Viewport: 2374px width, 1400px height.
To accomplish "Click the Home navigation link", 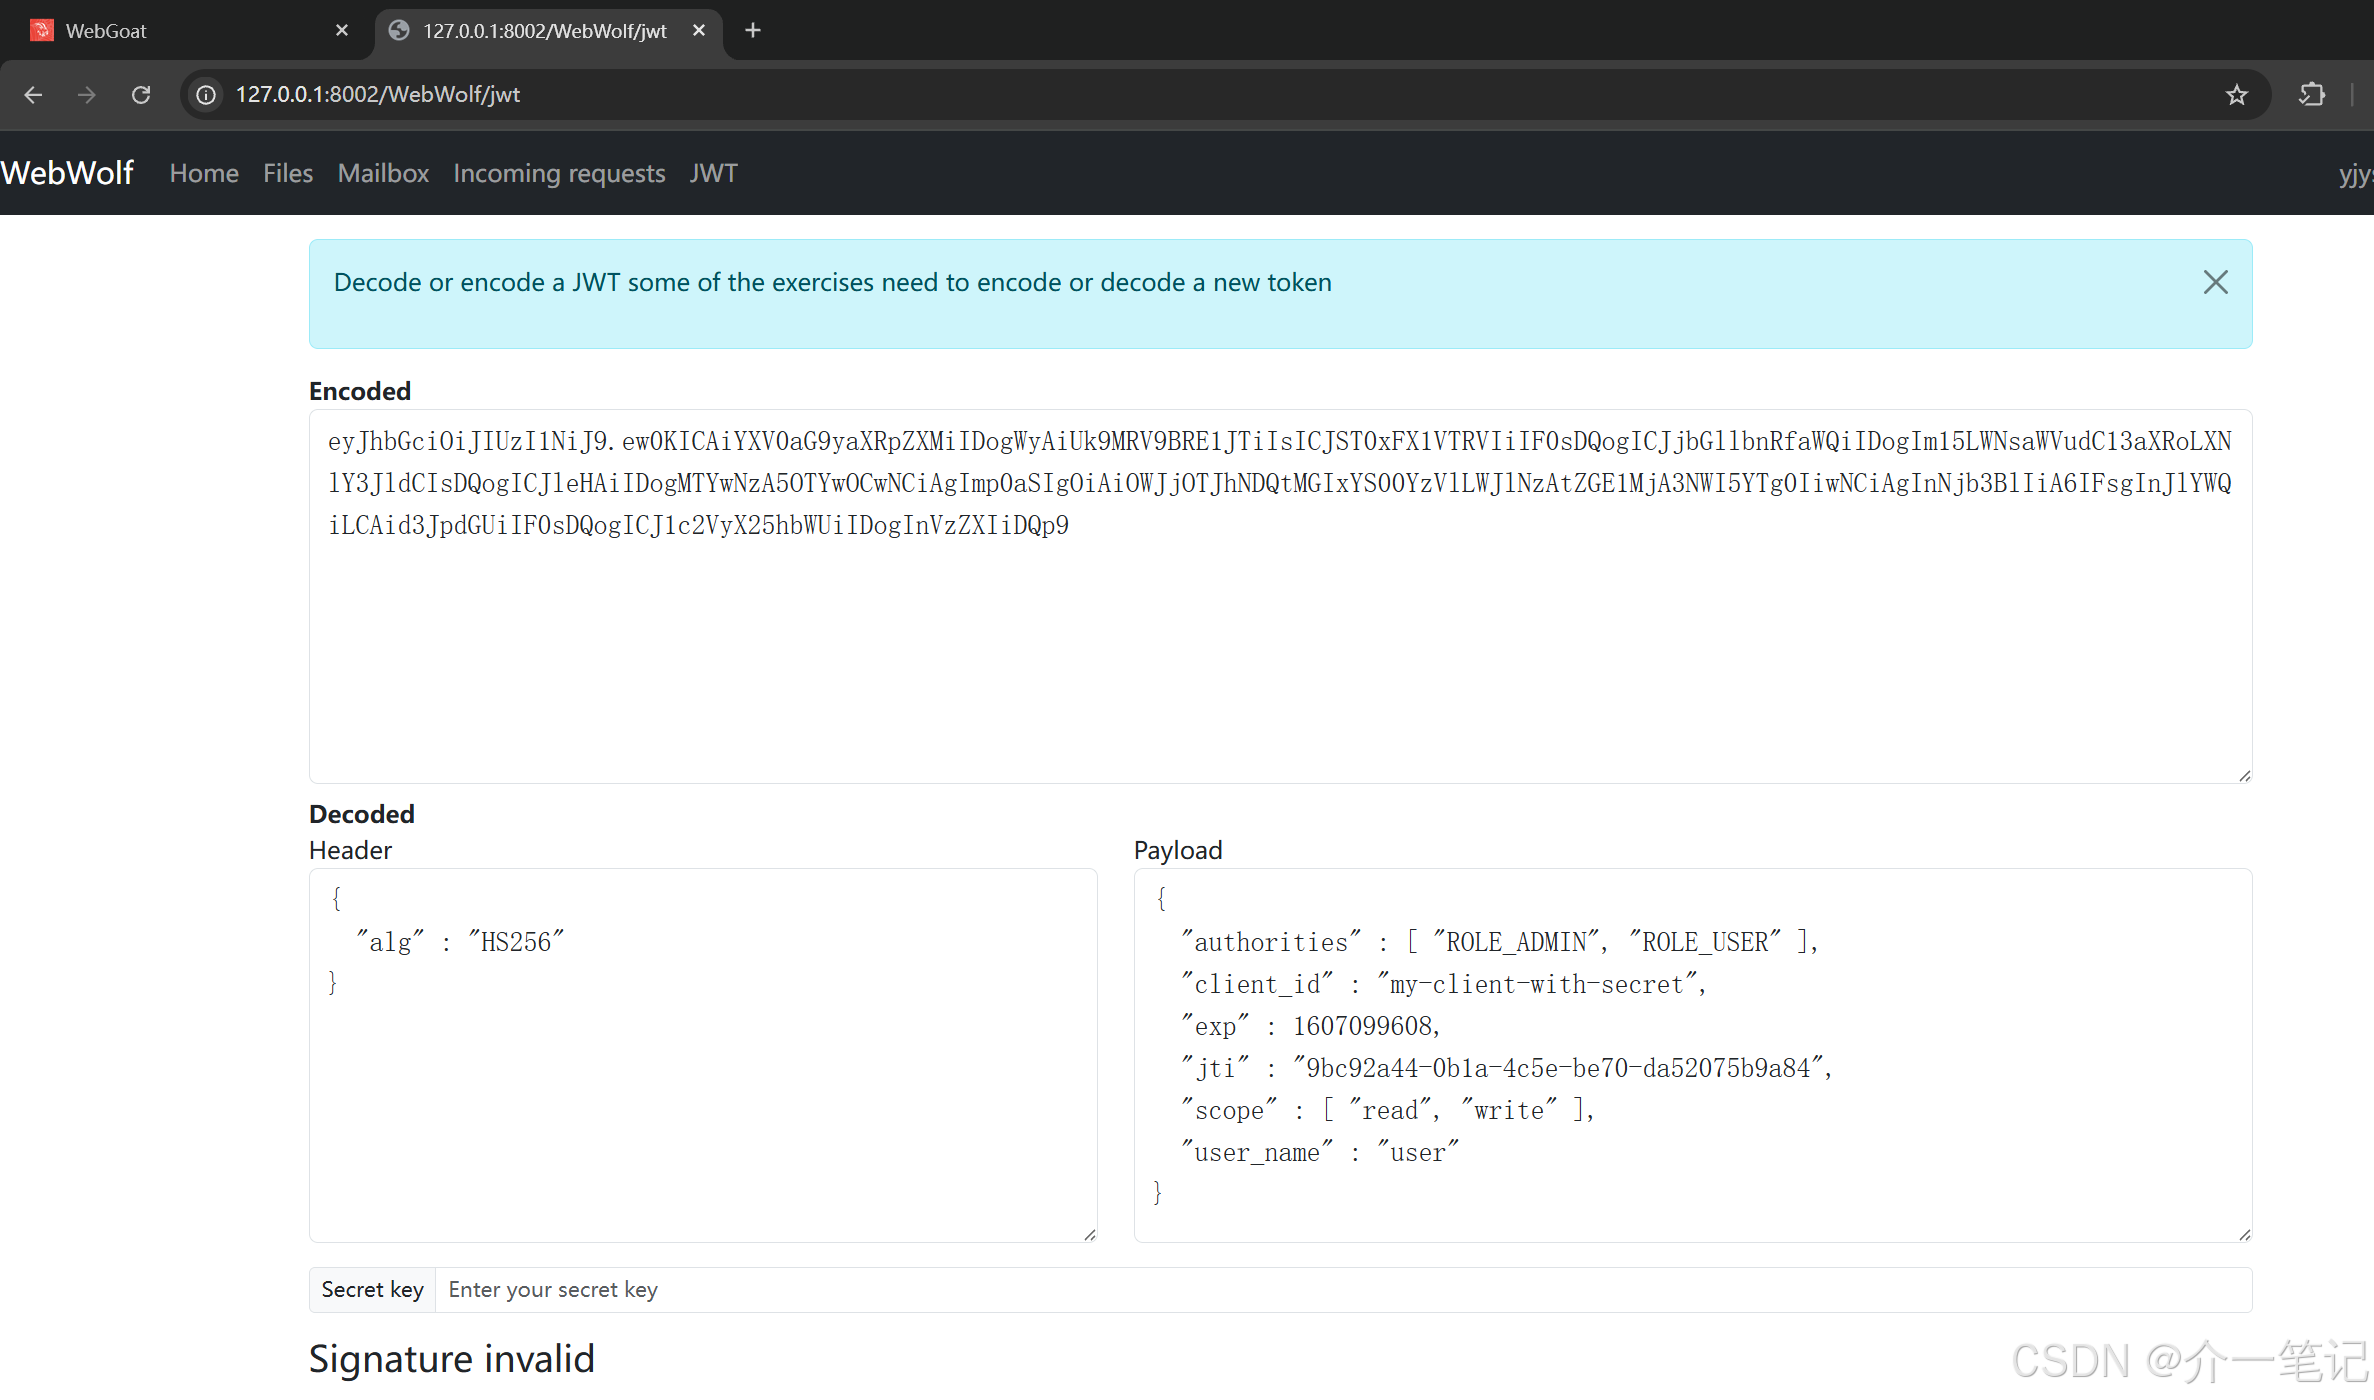I will coord(204,173).
